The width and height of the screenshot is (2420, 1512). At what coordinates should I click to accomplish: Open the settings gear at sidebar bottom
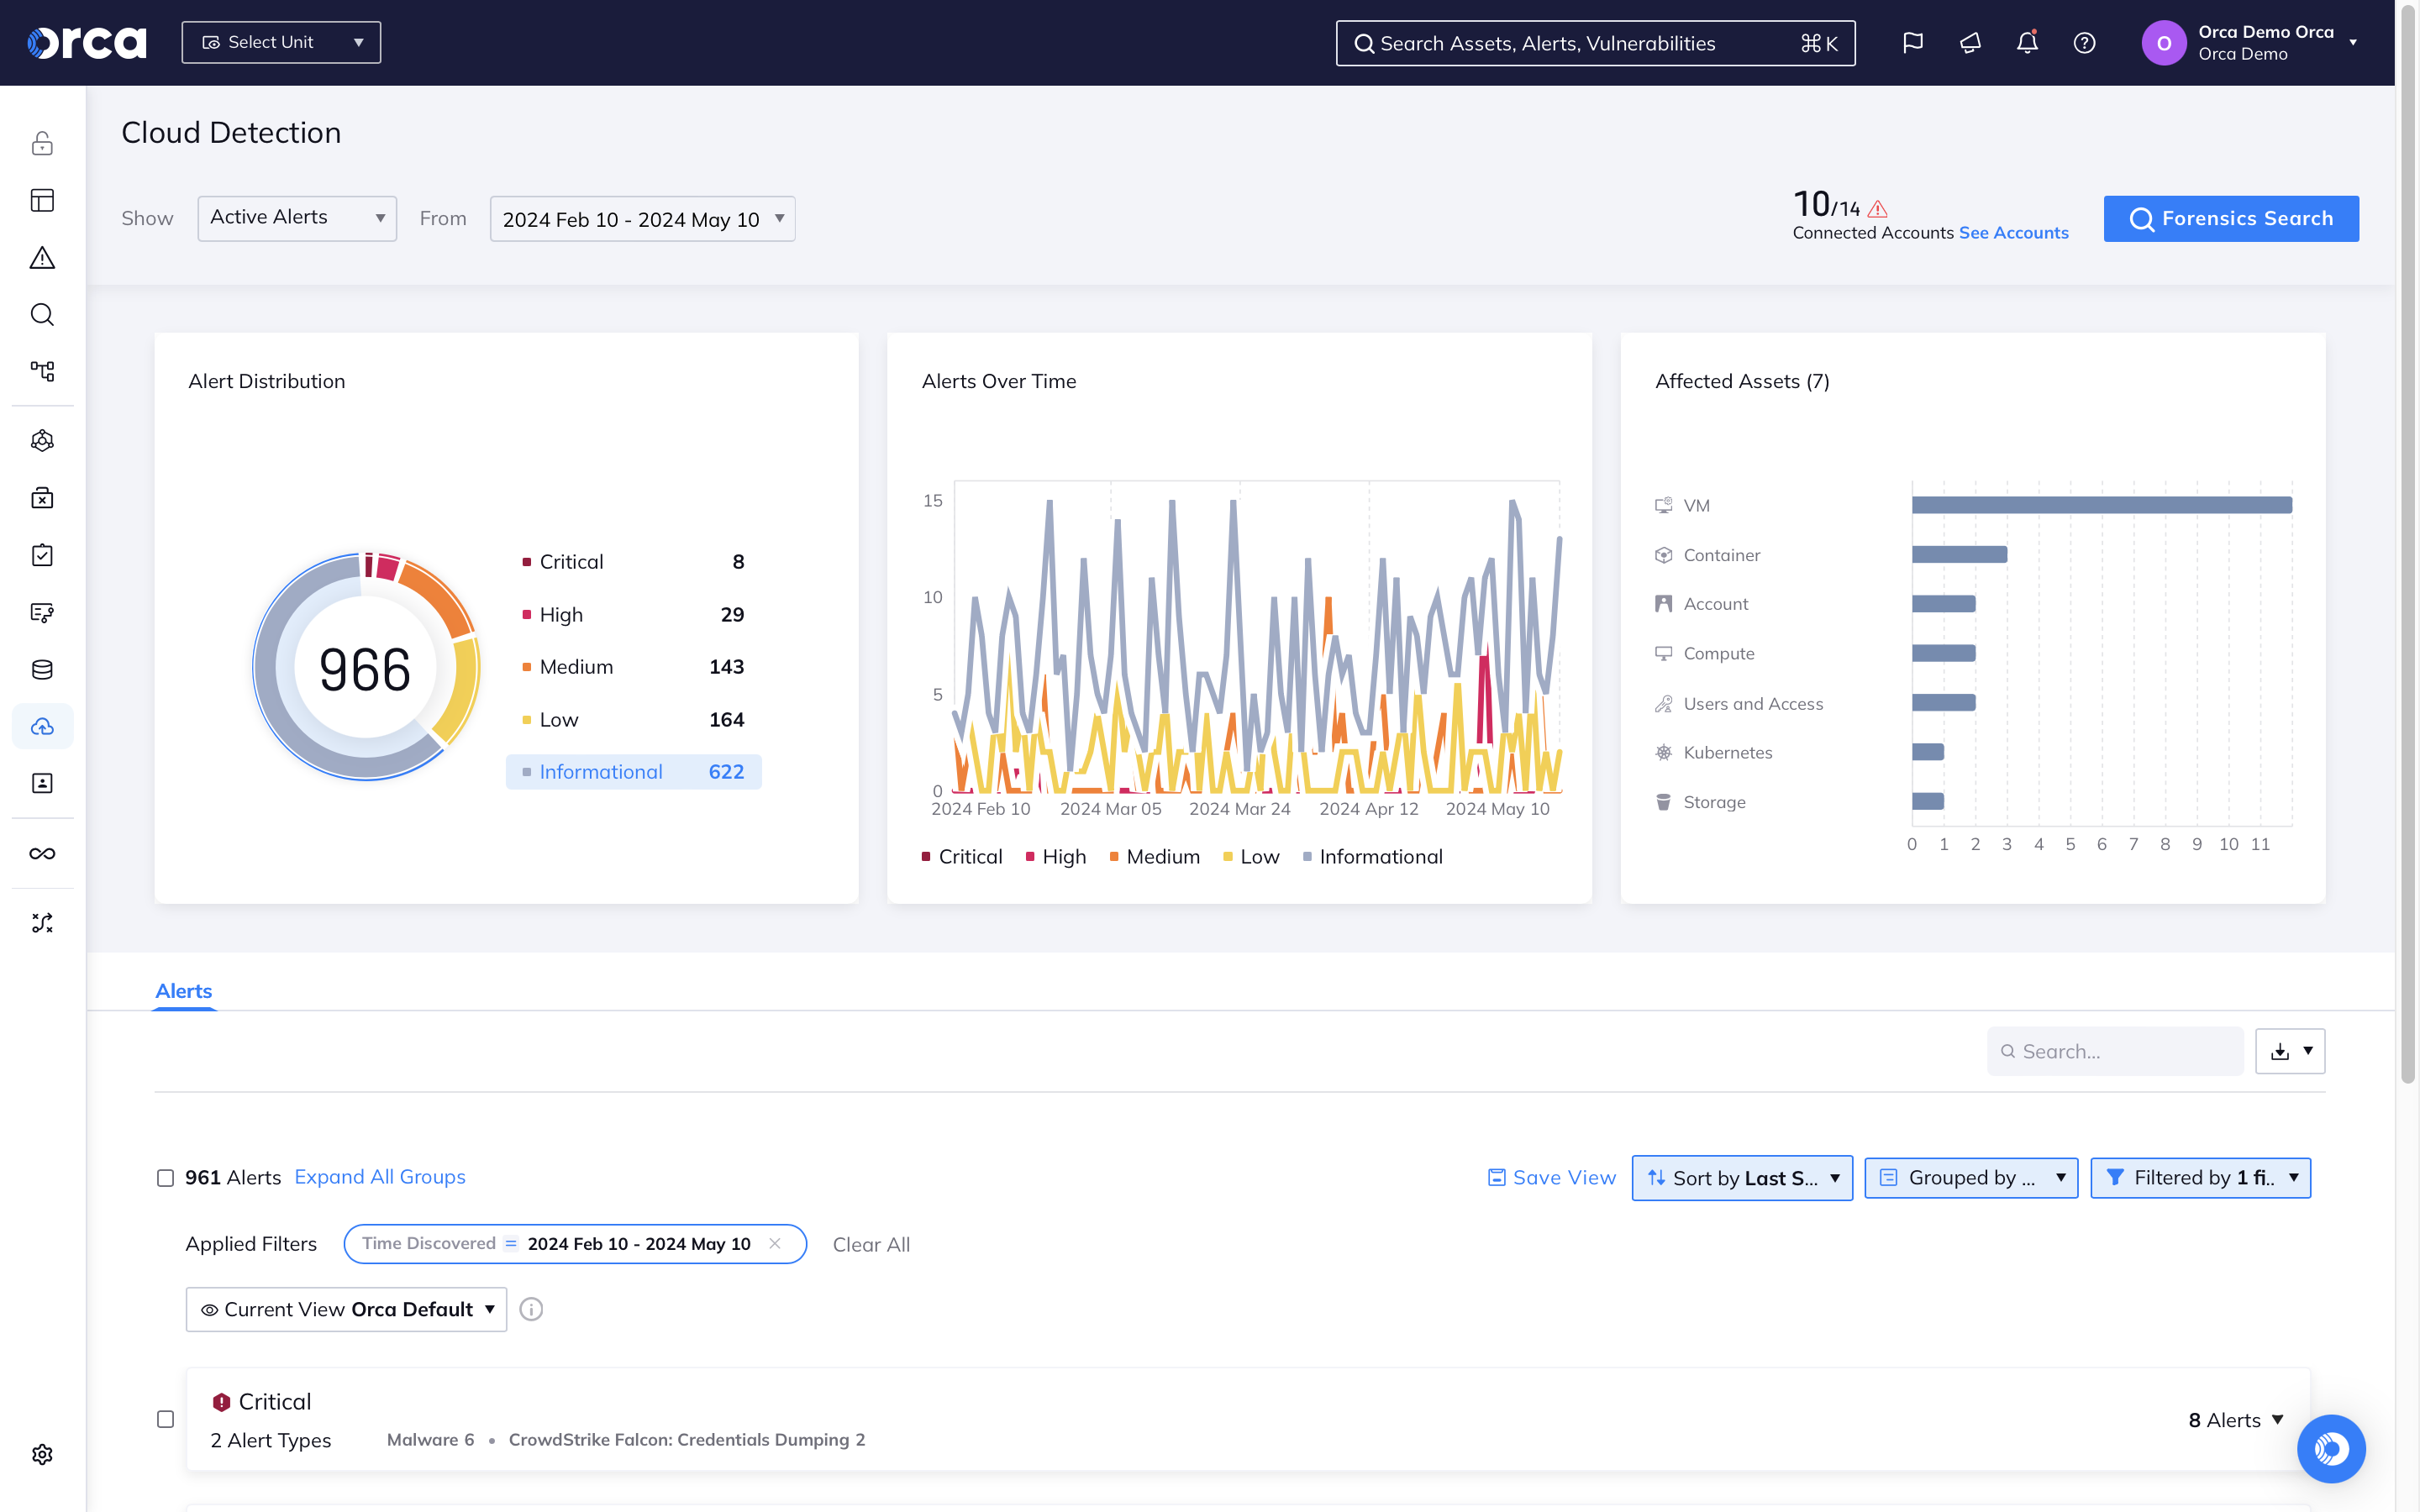tap(42, 1453)
